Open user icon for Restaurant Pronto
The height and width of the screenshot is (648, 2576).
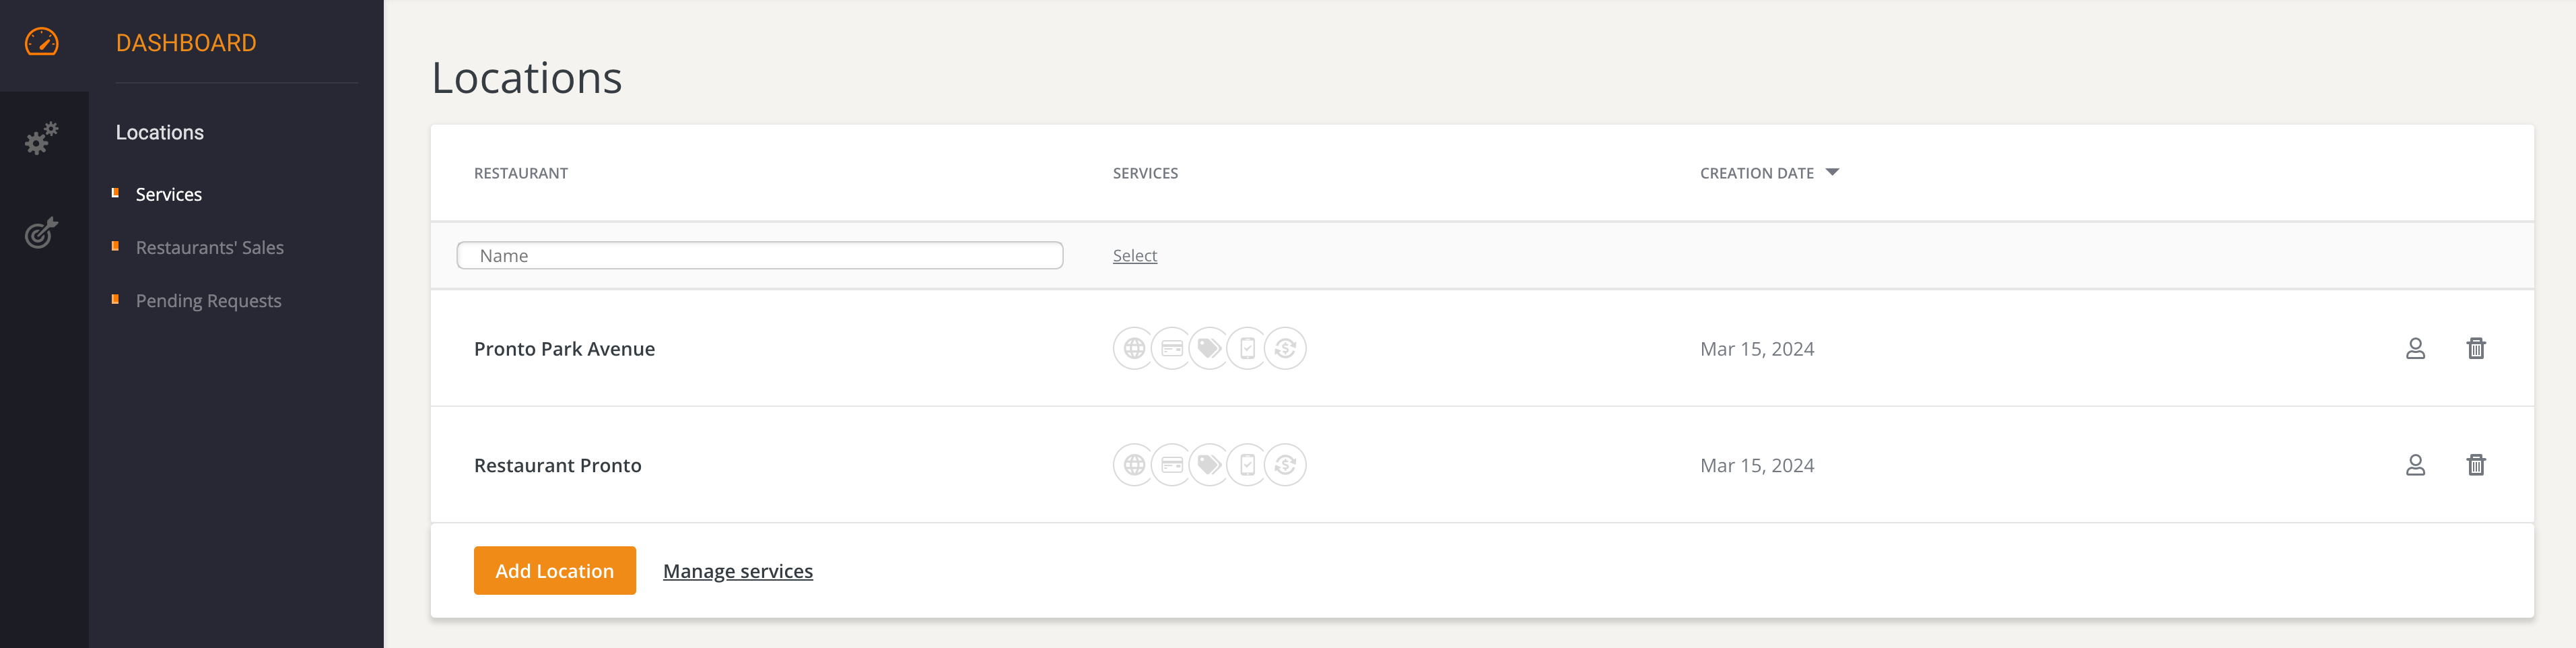point(2415,465)
